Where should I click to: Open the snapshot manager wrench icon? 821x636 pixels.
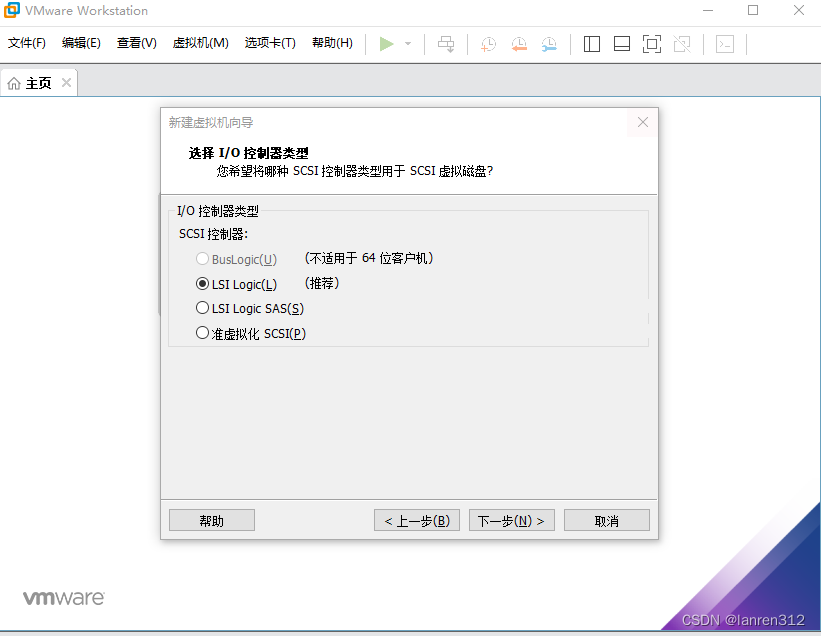(549, 44)
